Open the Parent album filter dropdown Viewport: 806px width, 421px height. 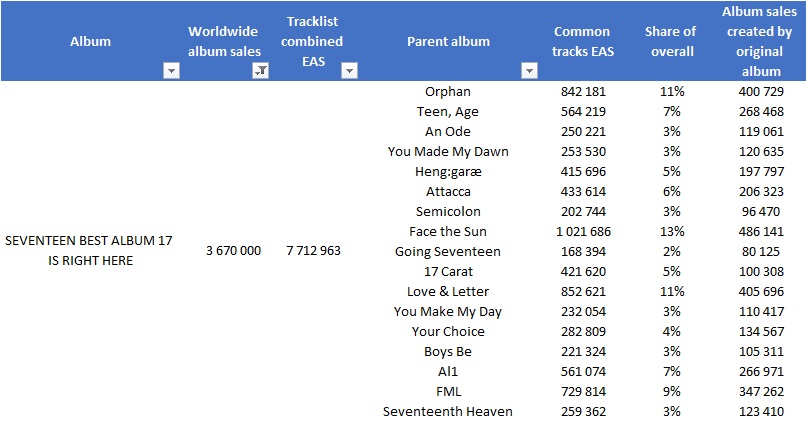(x=529, y=71)
